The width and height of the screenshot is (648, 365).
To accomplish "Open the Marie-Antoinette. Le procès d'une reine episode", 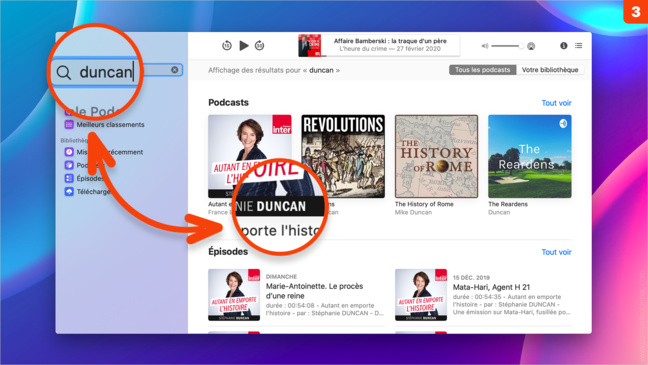I will [314, 291].
